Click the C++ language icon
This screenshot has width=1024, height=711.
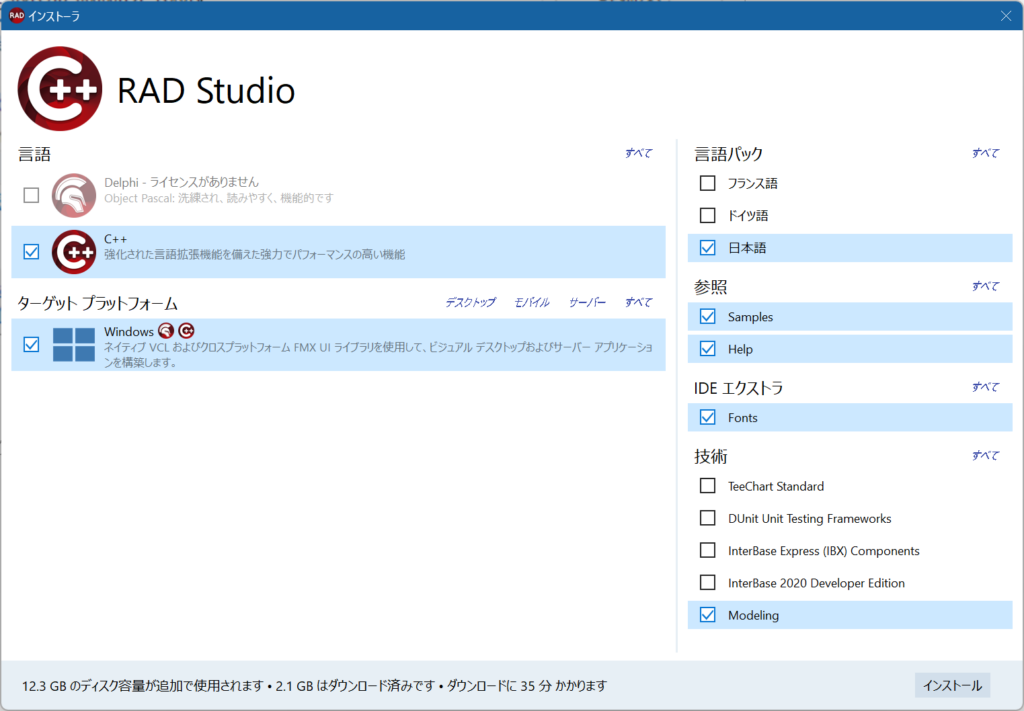click(73, 252)
